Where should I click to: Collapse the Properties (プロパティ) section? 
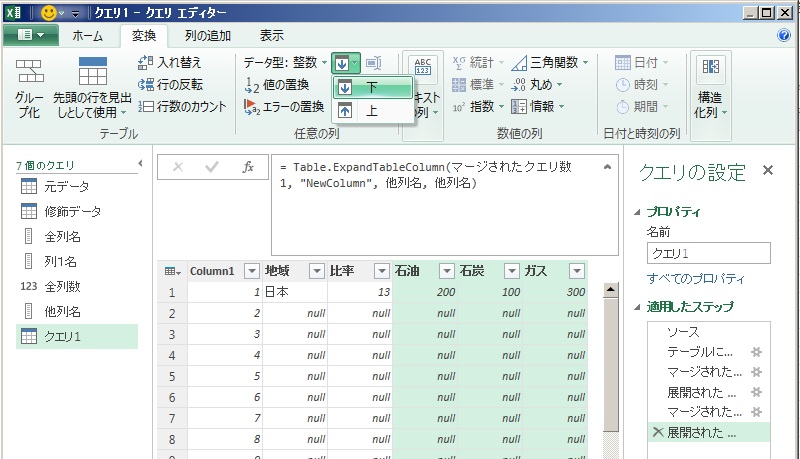[637, 212]
